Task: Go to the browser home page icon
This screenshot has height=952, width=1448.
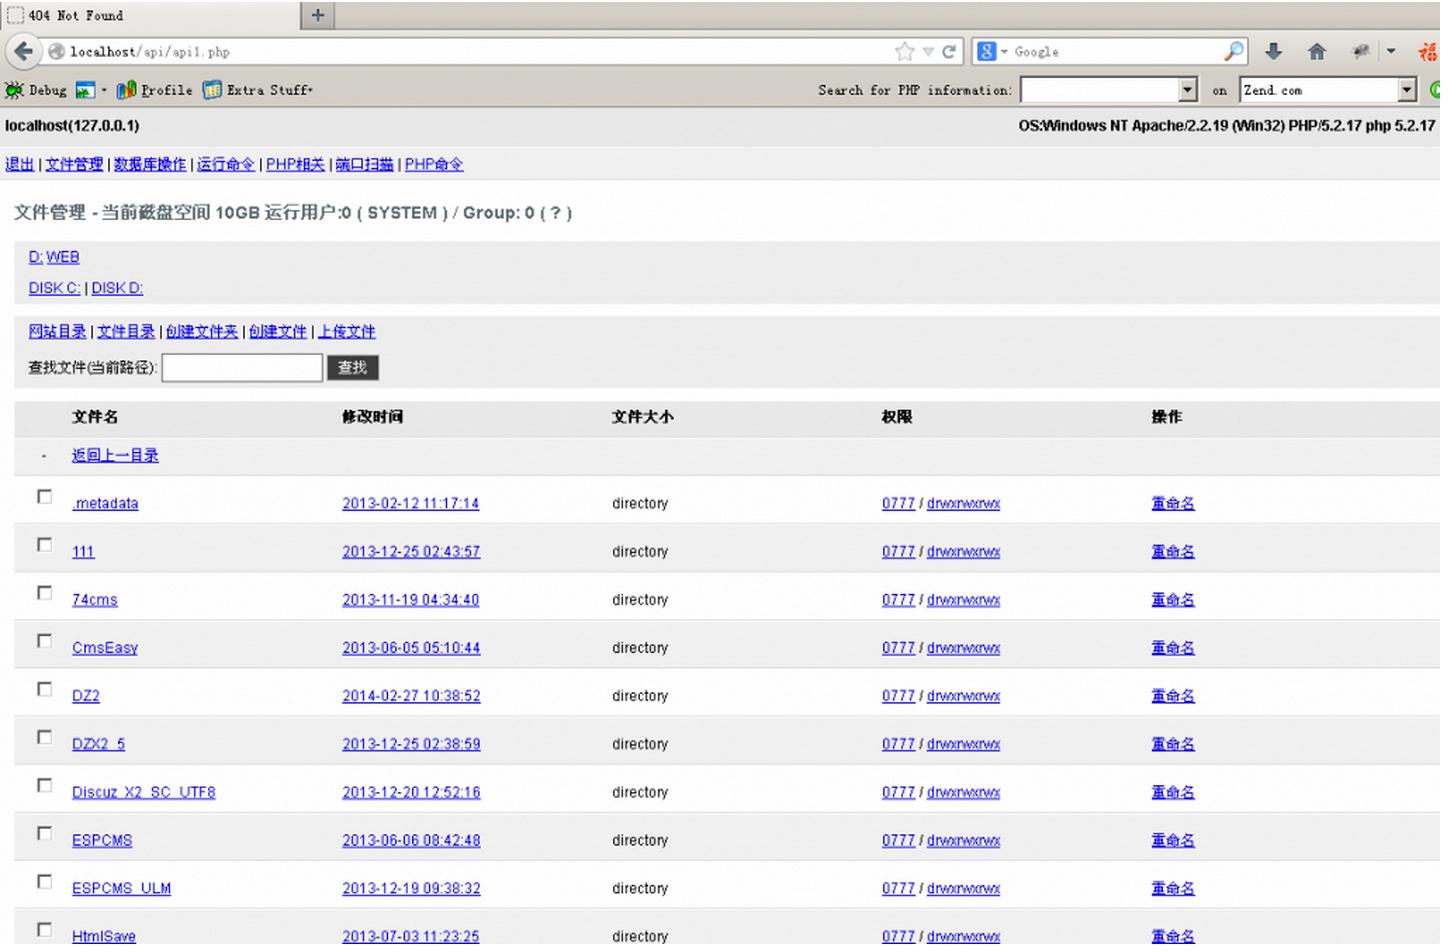Action: (1317, 52)
